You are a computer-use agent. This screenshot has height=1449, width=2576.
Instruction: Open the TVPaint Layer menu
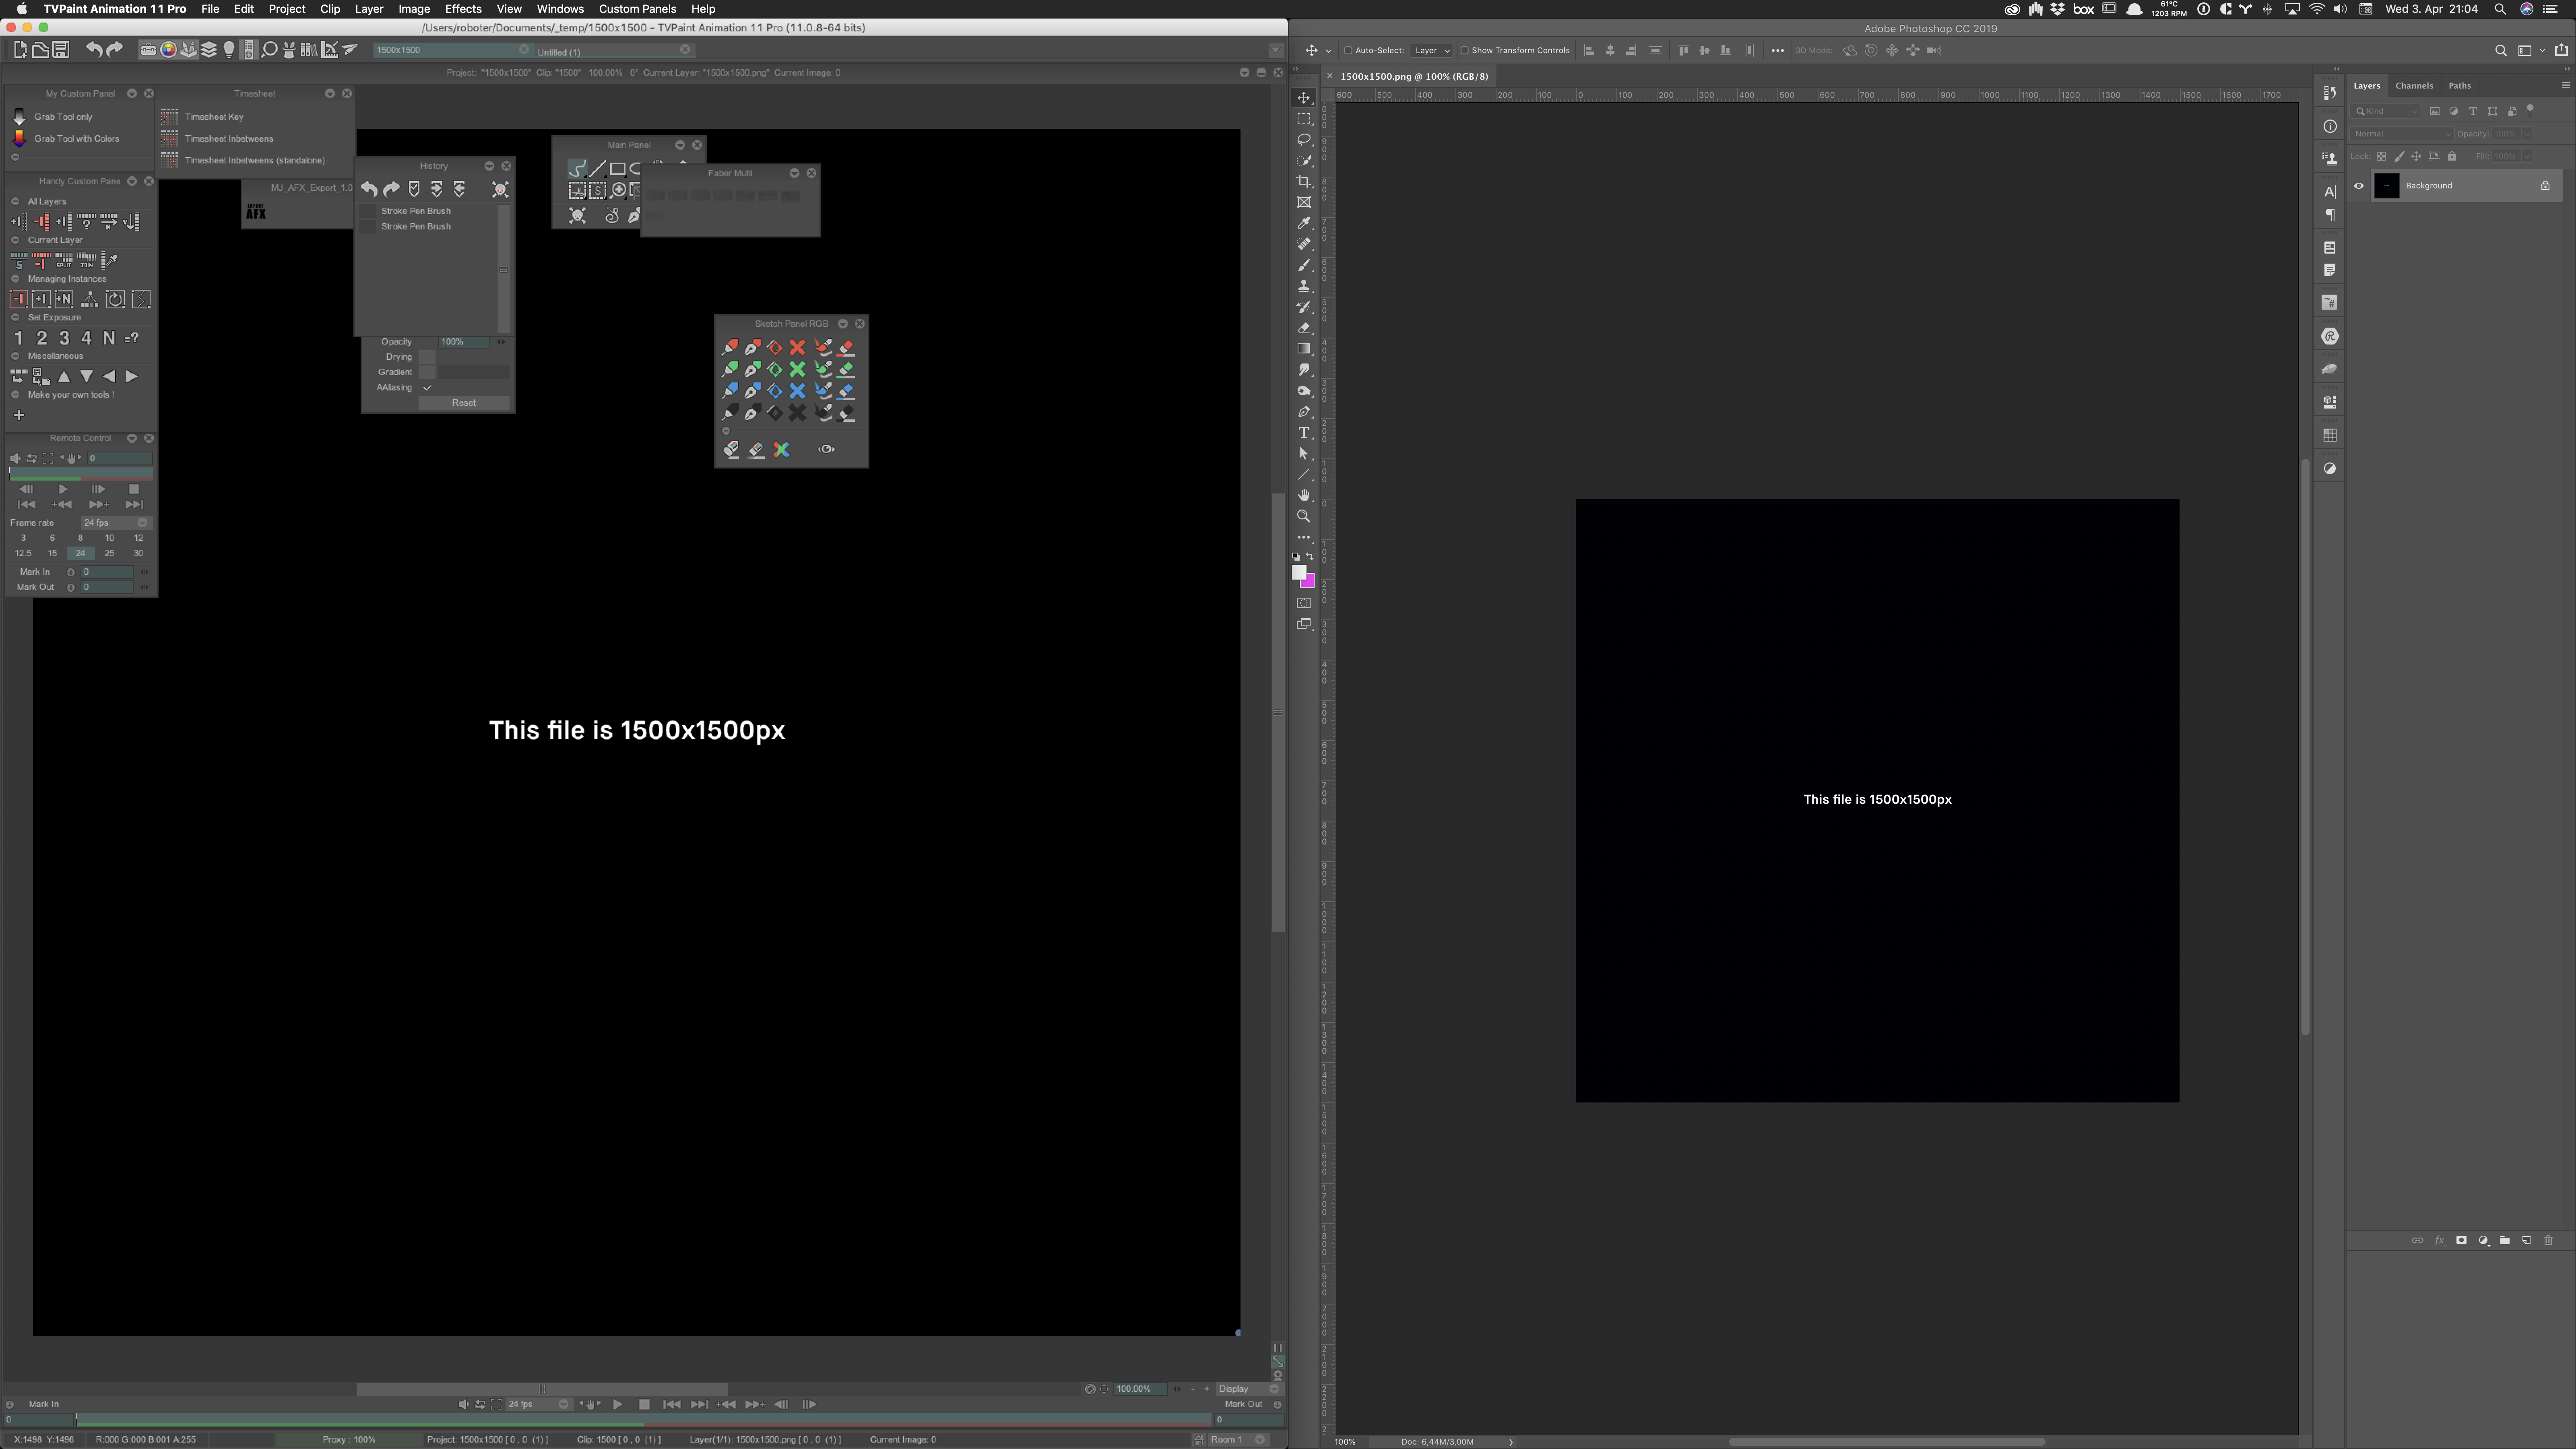369,9
